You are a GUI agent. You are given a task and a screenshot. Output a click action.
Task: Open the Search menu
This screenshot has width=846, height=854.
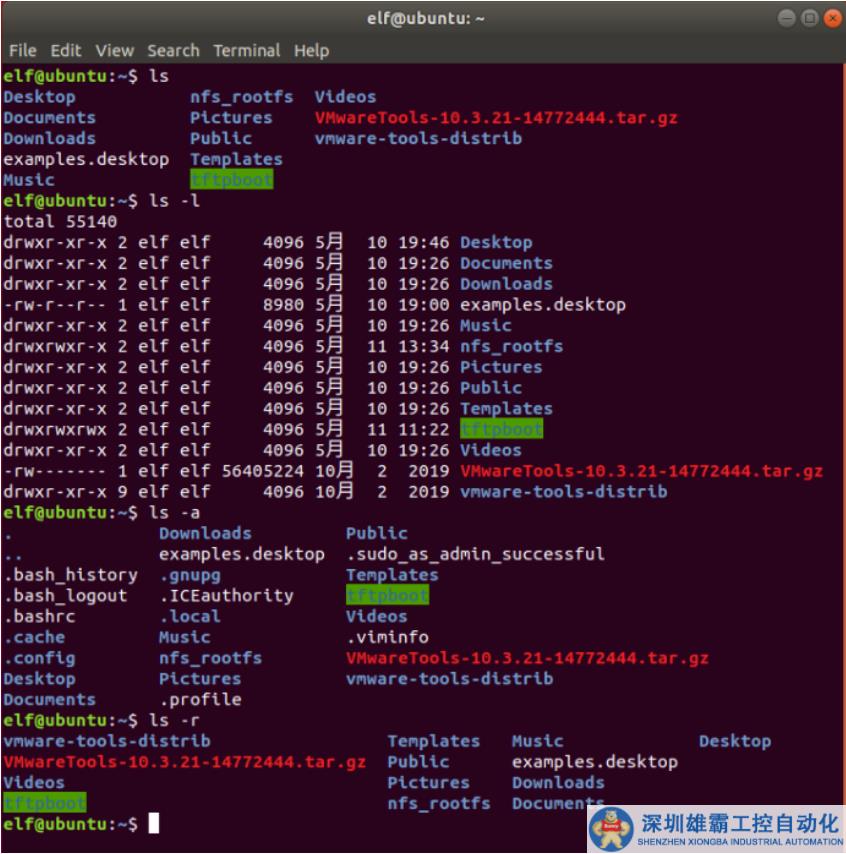coord(173,50)
